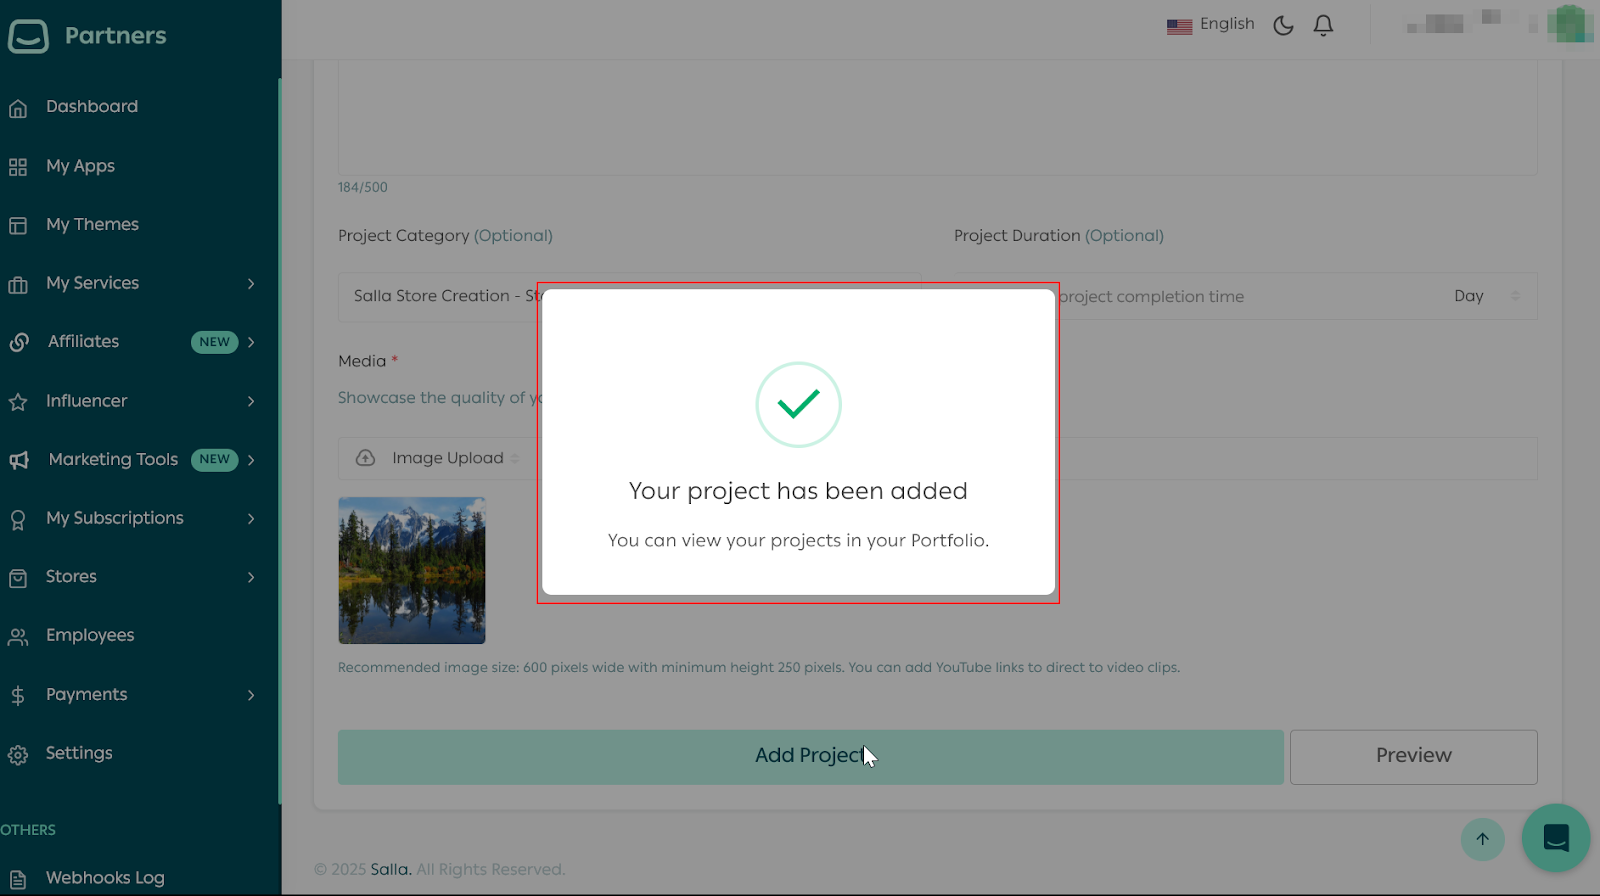Viewport: 1600px width, 896px height.
Task: Toggle dark mode moon icon
Action: [x=1283, y=26]
